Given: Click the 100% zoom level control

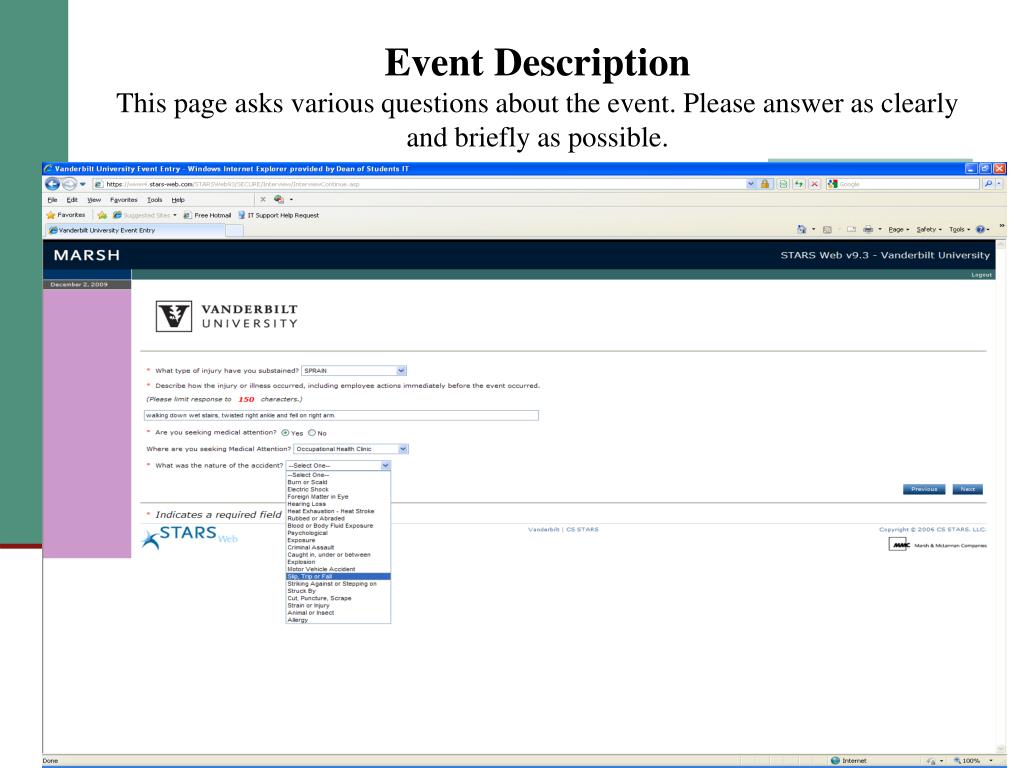Looking at the screenshot, I should coord(972,761).
